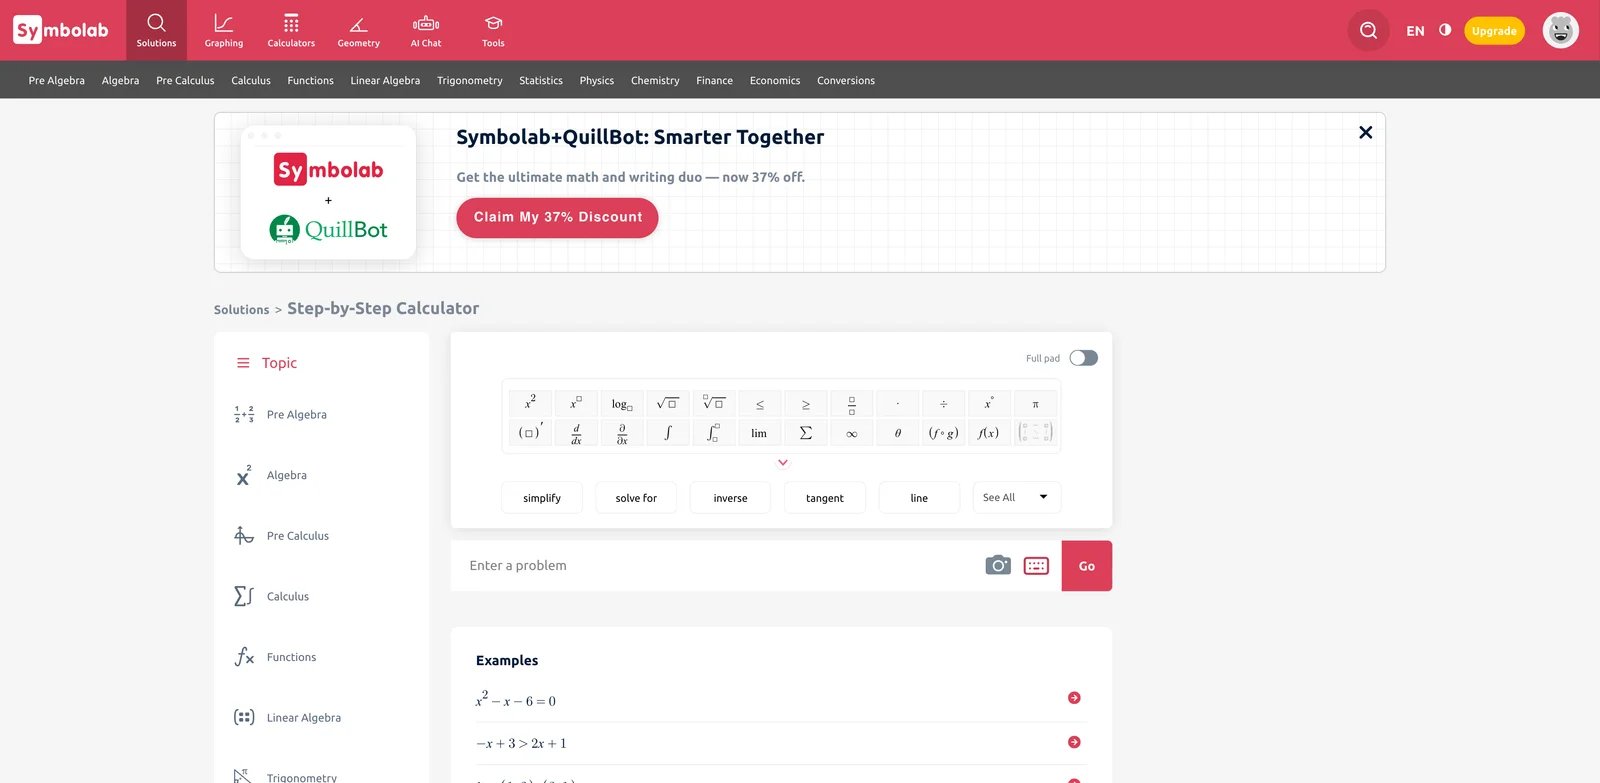Screen dimensions: 1600x783
Task: Click the search magnifier icon in header
Action: [x=1368, y=30]
